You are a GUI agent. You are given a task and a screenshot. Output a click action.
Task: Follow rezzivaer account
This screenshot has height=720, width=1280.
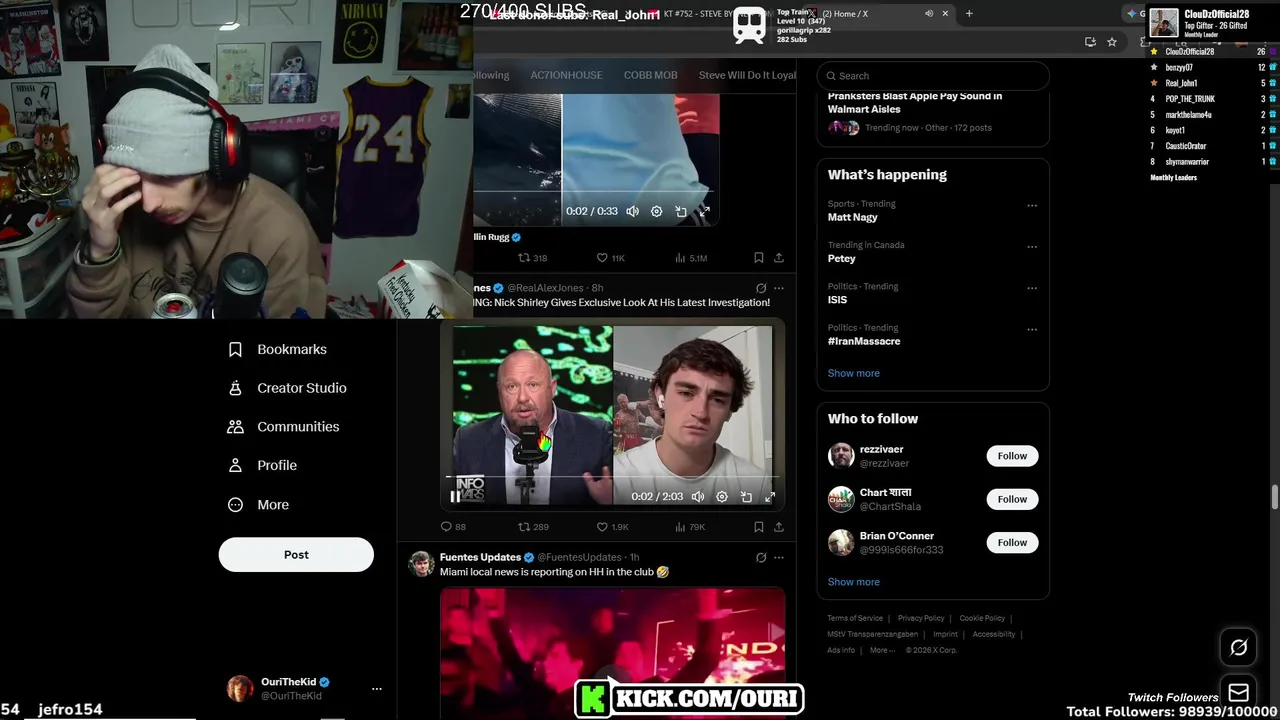coord(1012,456)
